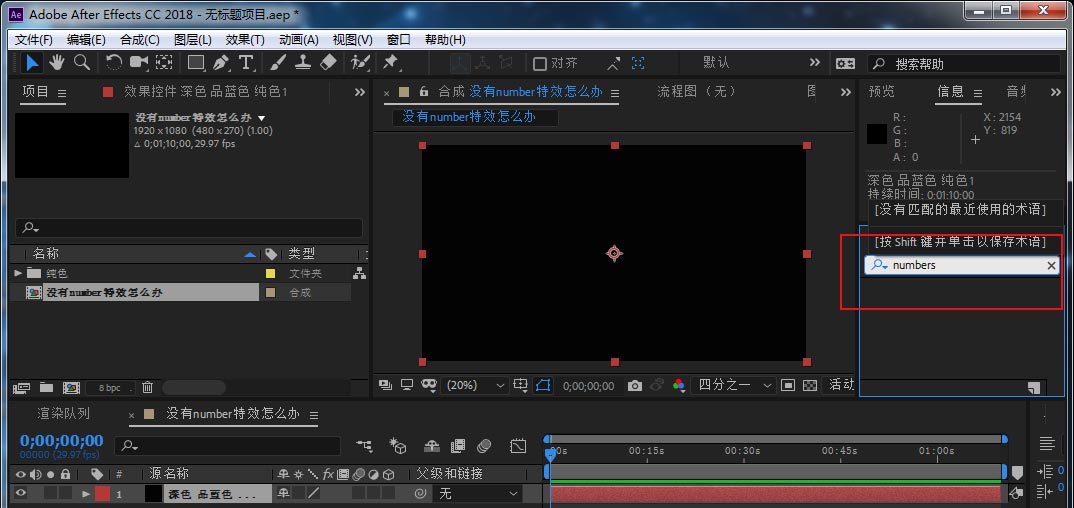Click the red label color of layer 1
This screenshot has width=1074, height=508.
[x=102, y=493]
